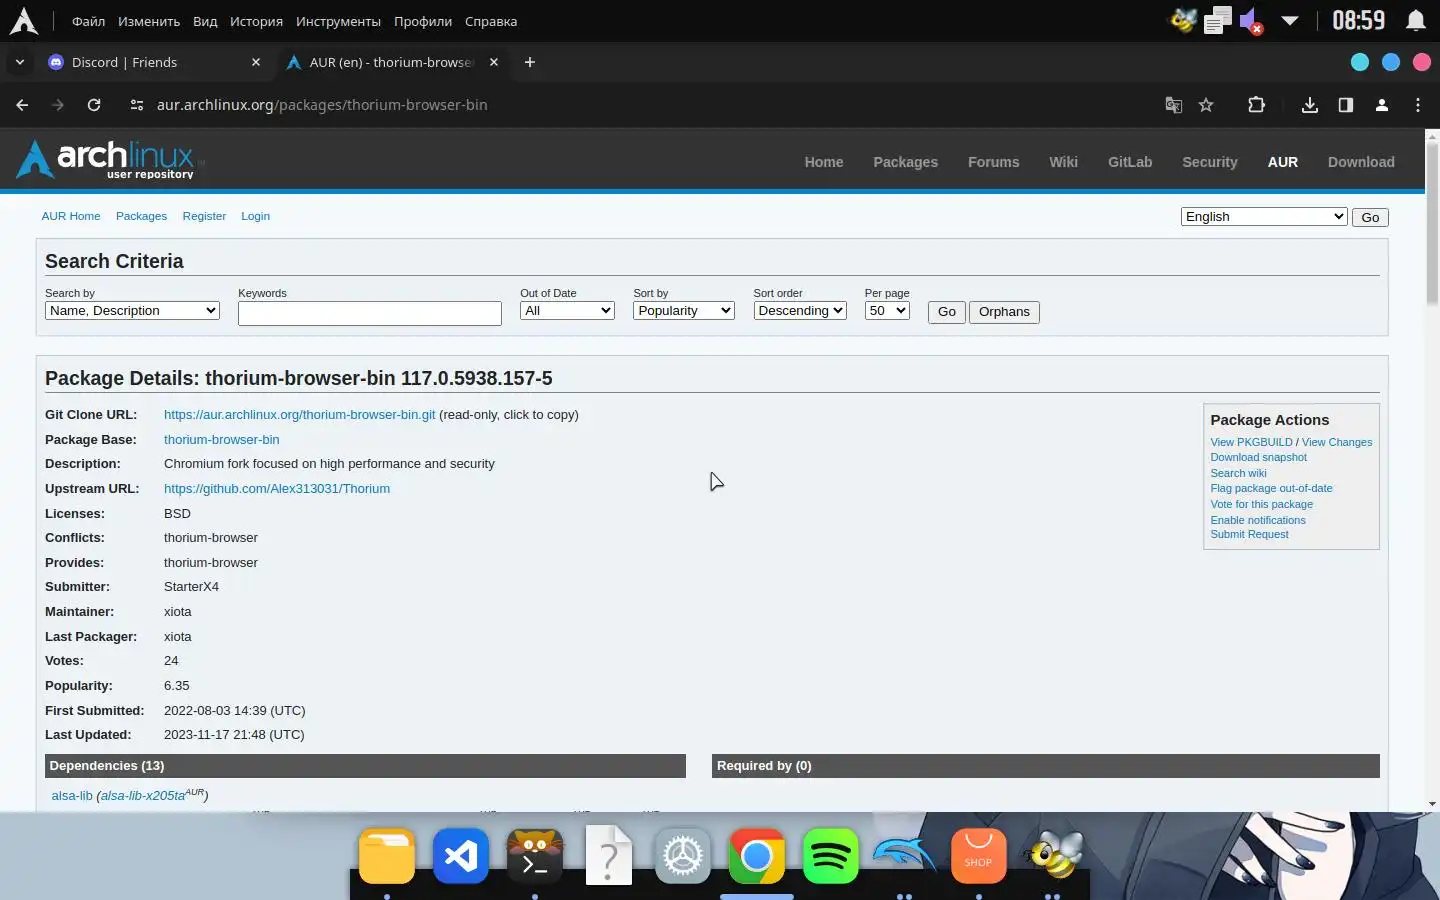1440x900 pixels.
Task: Click Download snapshot link
Action: [1258, 457]
